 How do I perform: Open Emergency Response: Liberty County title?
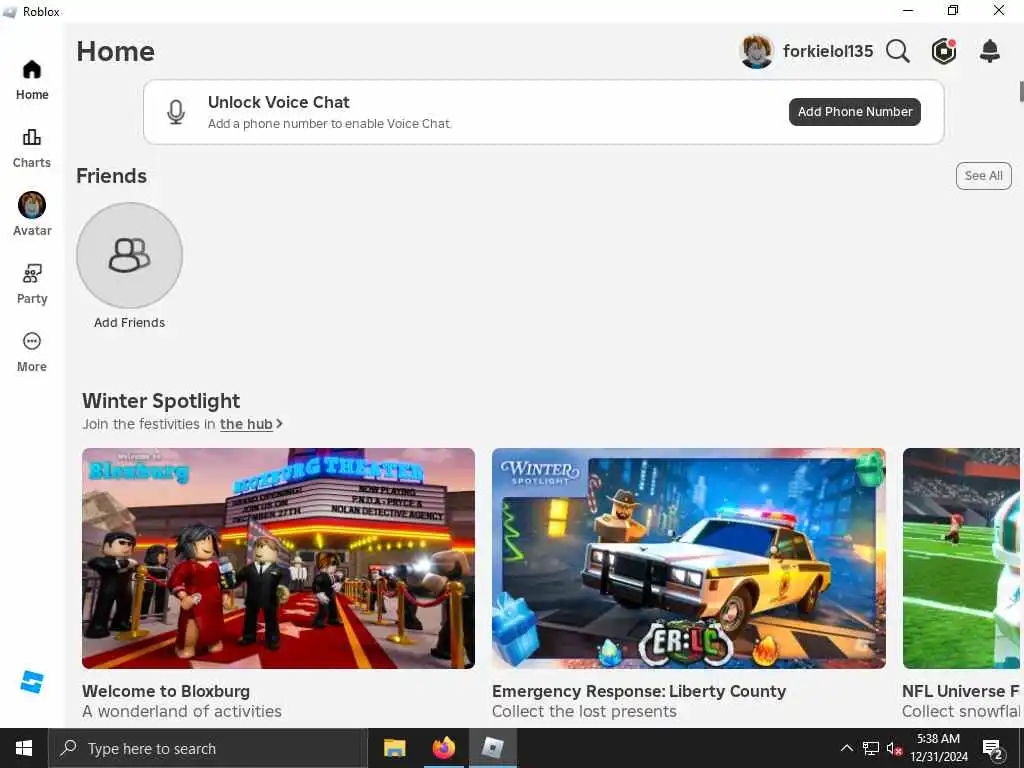tap(639, 691)
